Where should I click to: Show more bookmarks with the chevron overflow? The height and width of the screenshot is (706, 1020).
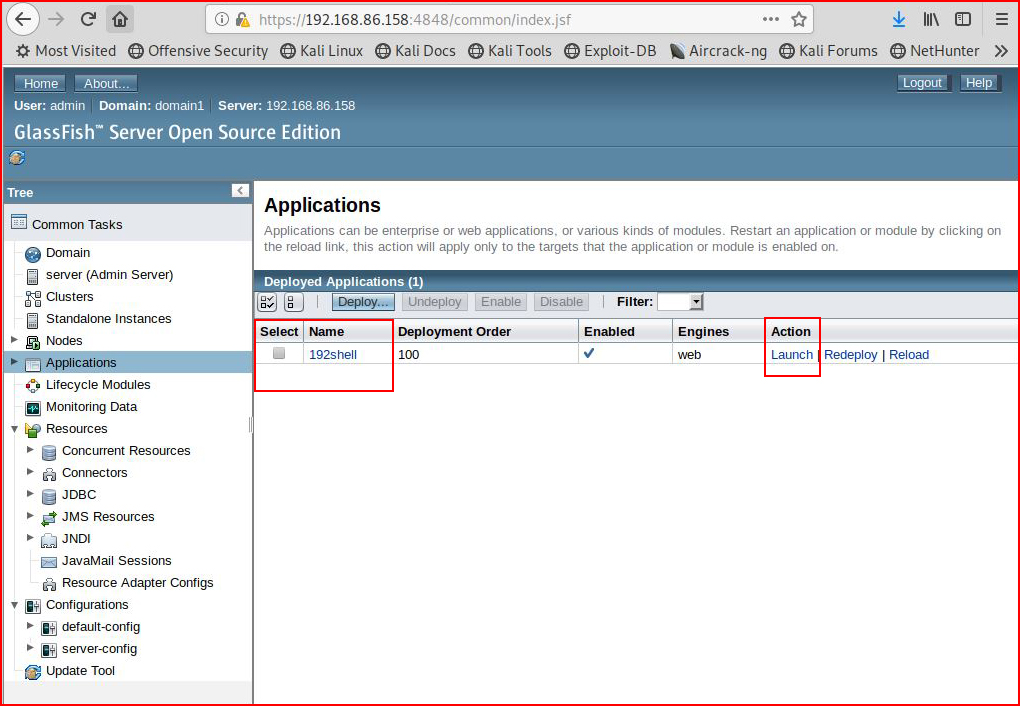pos(1001,51)
